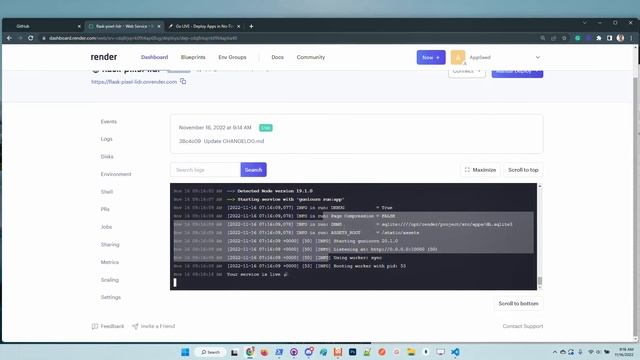
Task: Close the flask-pixel-lidr Web Service tab
Action: pos(159,26)
